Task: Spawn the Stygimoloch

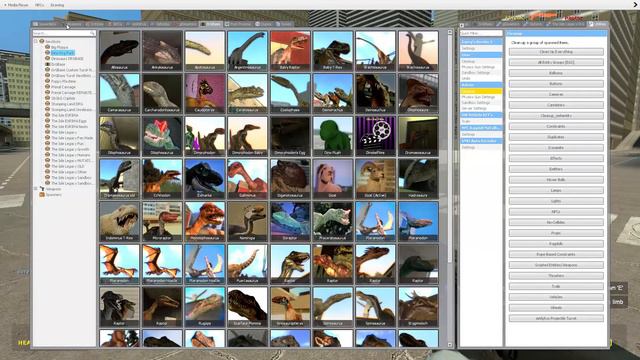Action: (418, 307)
